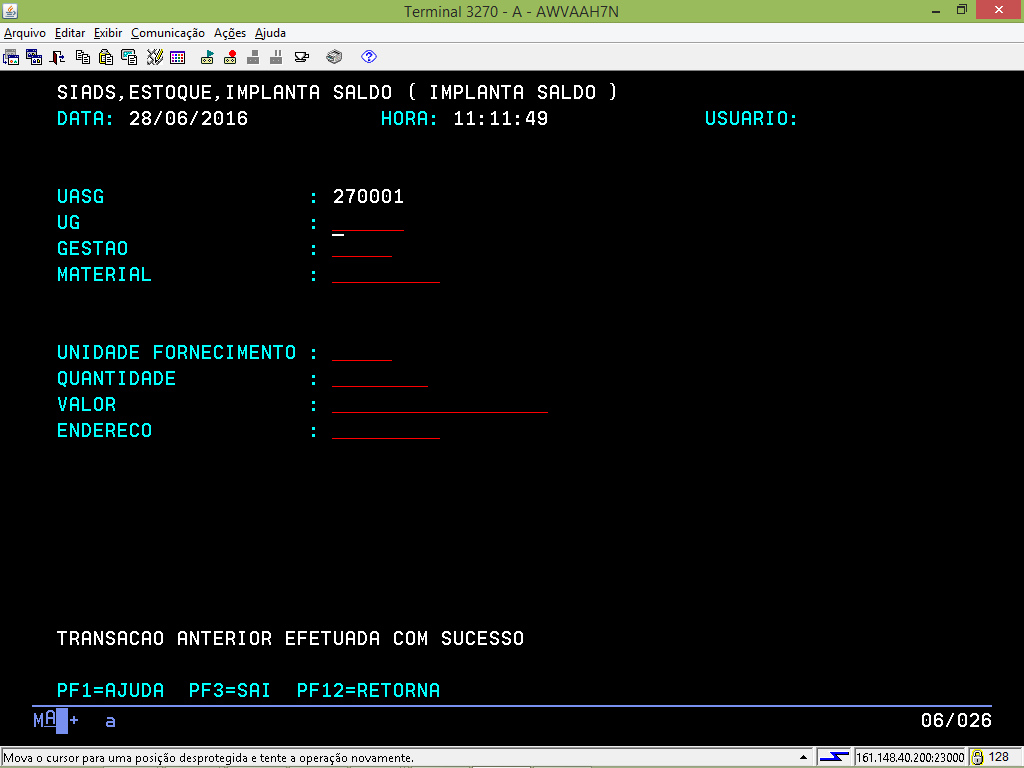This screenshot has width=1024, height=768.
Task: Open the Exibir menu
Action: tap(108, 33)
